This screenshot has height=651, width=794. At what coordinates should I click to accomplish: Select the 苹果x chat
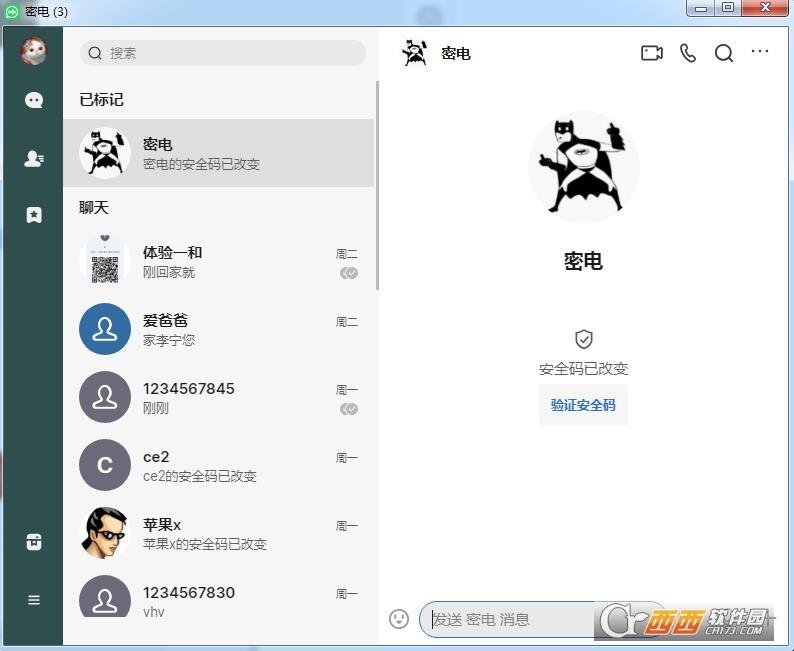[220, 534]
